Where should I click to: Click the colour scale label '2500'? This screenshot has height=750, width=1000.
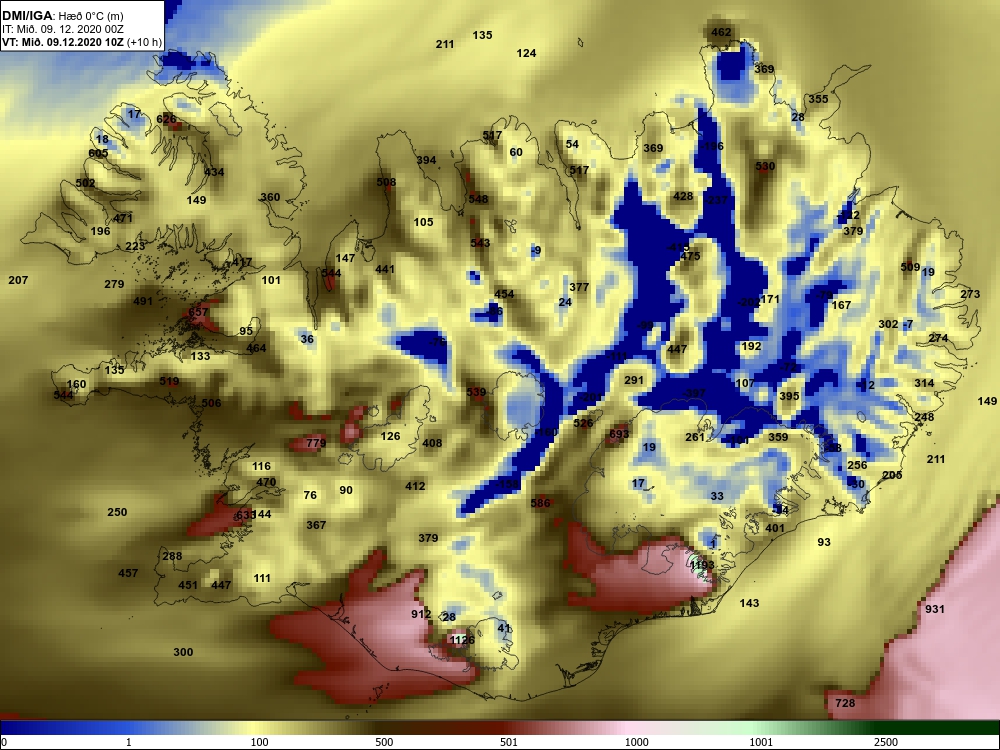885,742
